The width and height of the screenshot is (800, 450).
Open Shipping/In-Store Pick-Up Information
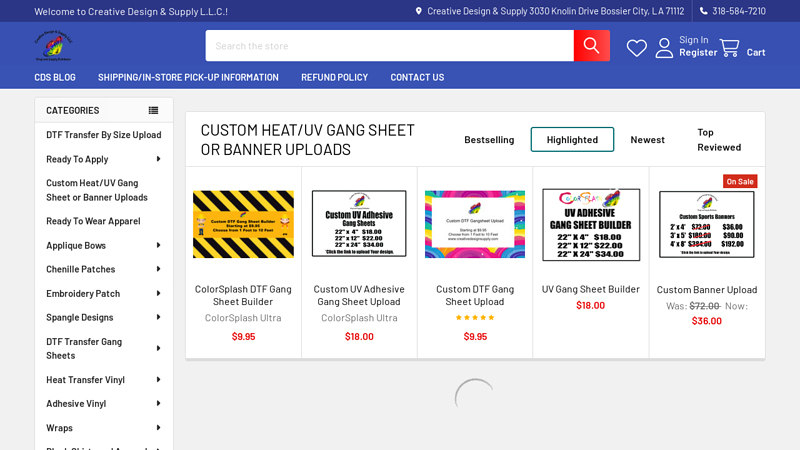pyautogui.click(x=188, y=77)
